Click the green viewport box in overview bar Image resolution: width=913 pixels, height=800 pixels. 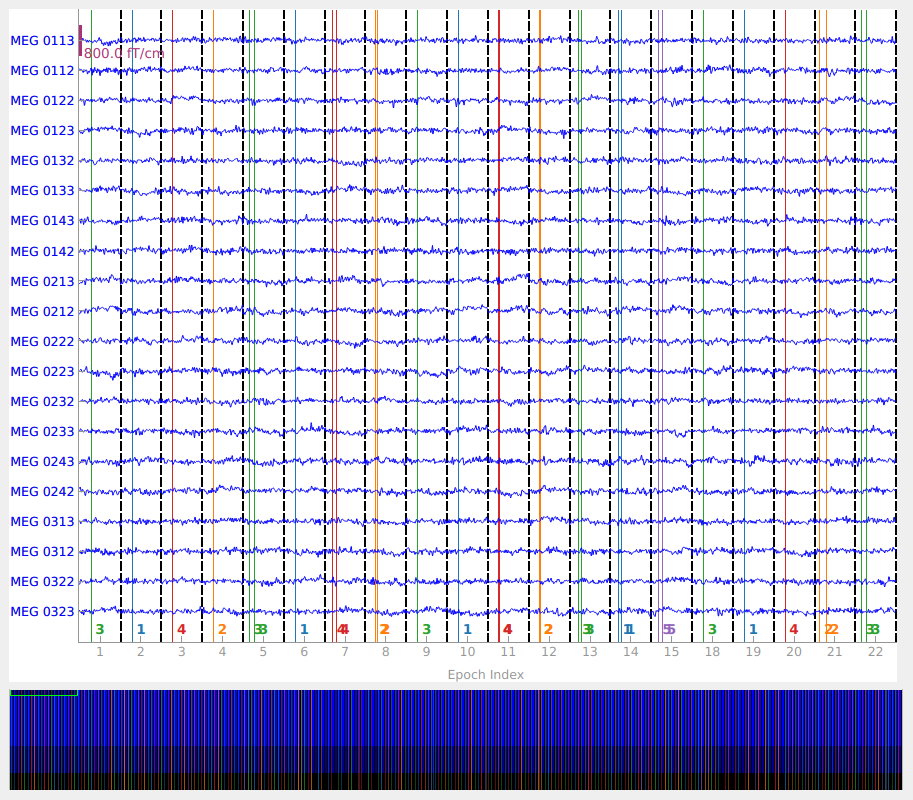tap(44, 693)
